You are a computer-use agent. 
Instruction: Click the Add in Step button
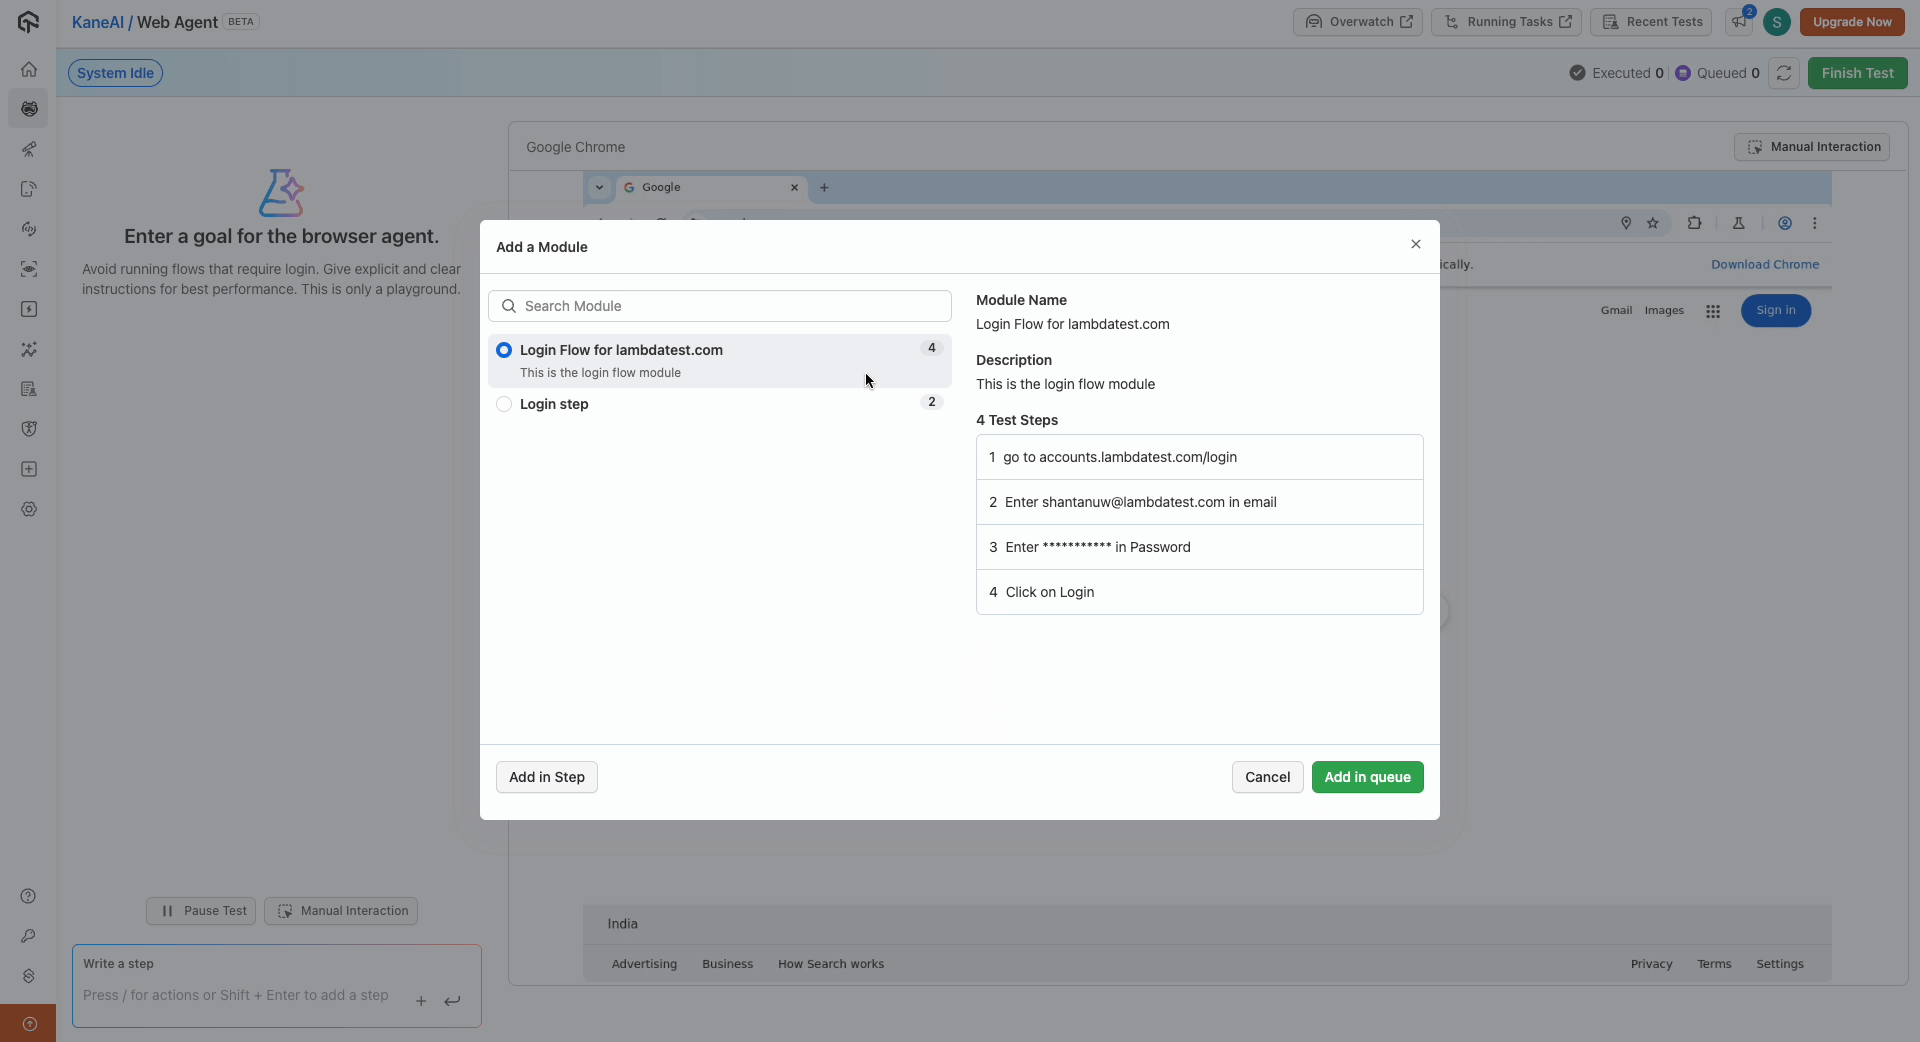[x=547, y=777]
